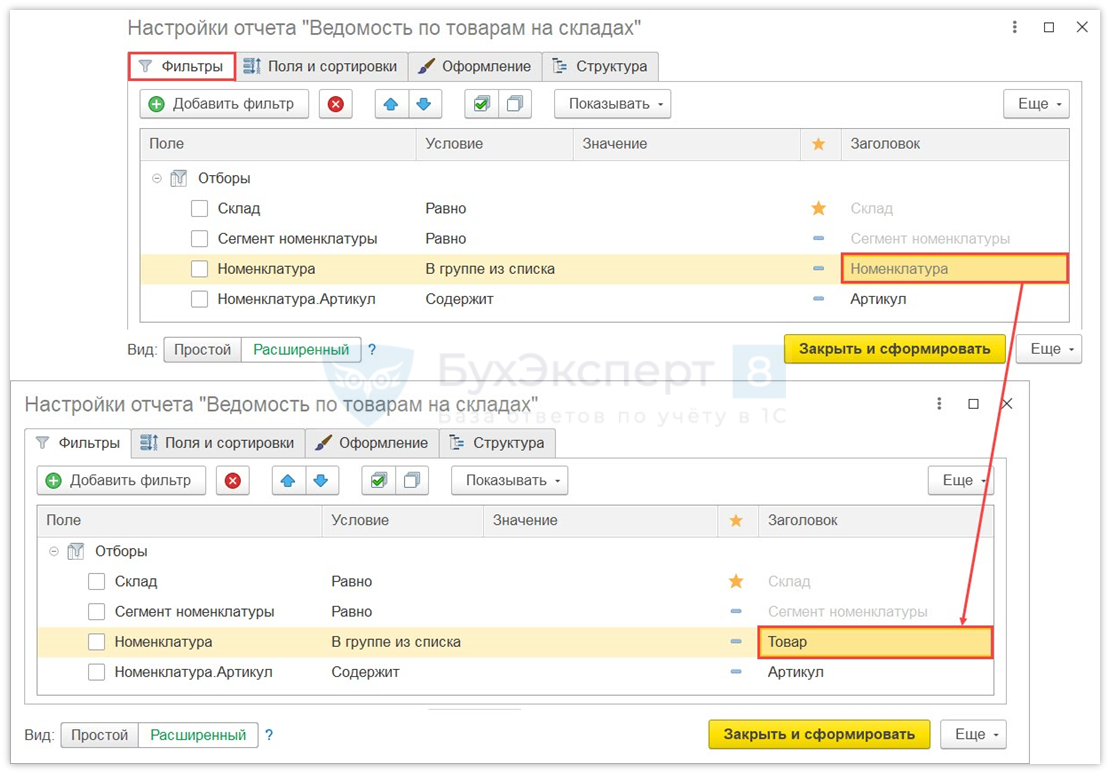
Task: Collapse the Отборы tree group in upper dialog
Action: (x=157, y=179)
